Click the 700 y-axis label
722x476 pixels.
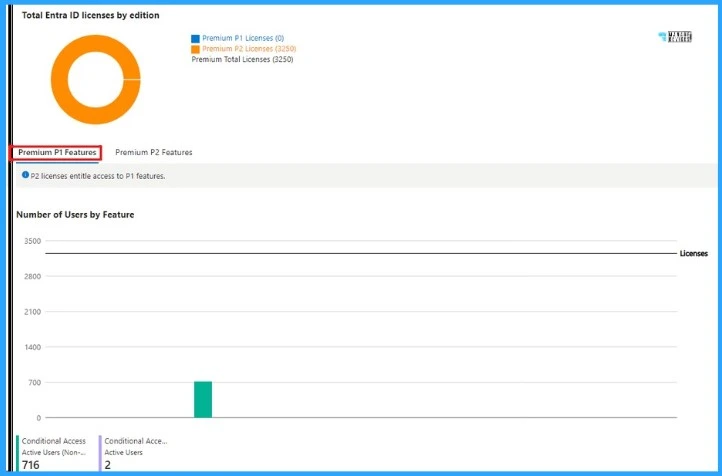tap(35, 383)
